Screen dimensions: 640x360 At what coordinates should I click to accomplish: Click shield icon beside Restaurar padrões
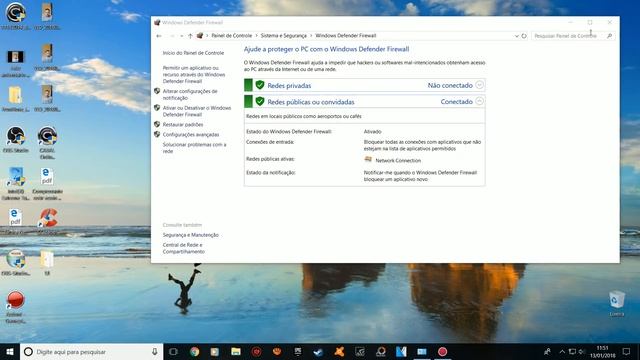coord(157,124)
